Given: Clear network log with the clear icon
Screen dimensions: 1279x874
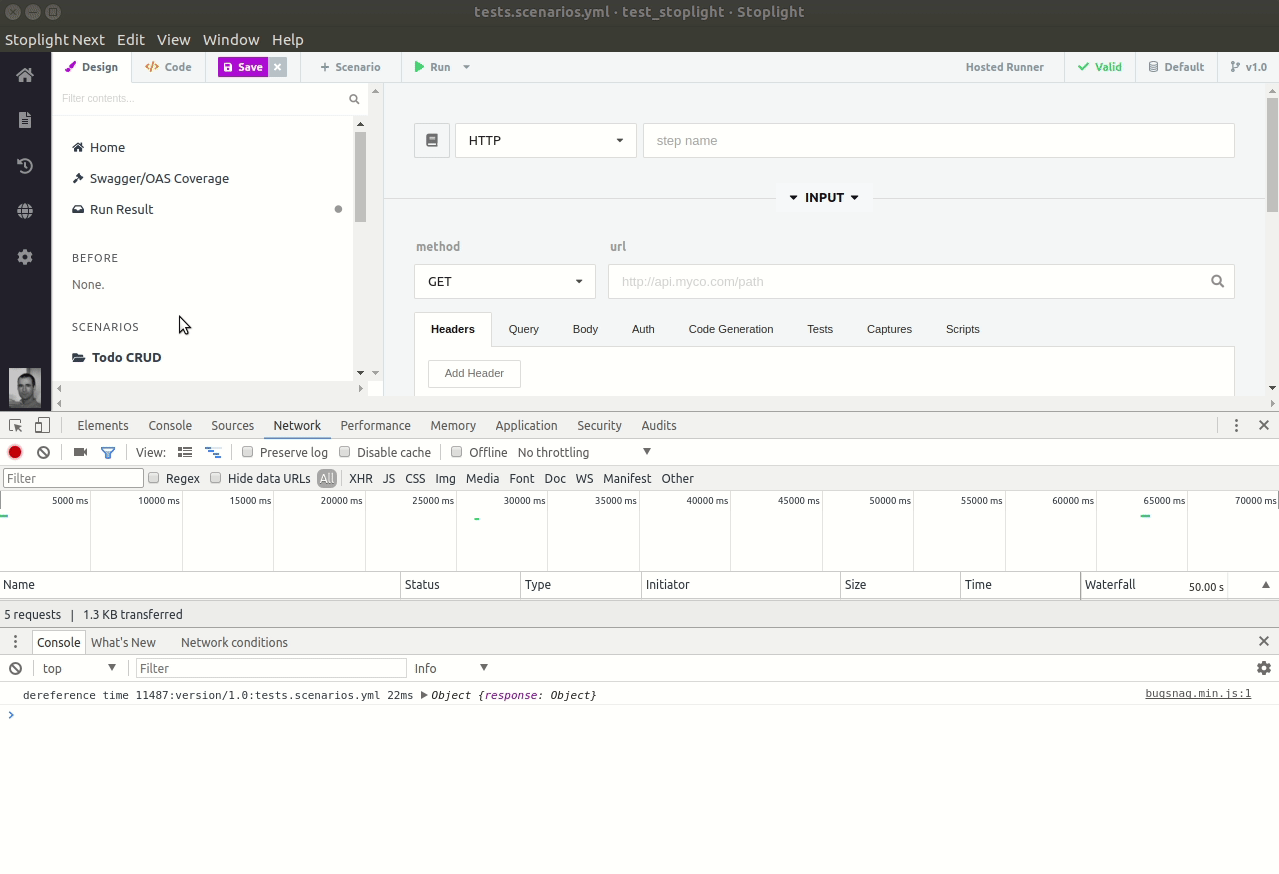Looking at the screenshot, I should coord(43,452).
